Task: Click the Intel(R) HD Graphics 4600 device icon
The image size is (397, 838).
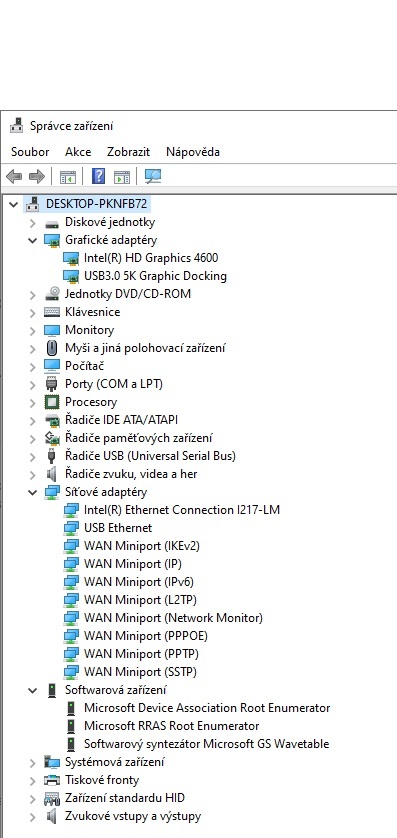Action: pyautogui.click(x=71, y=258)
